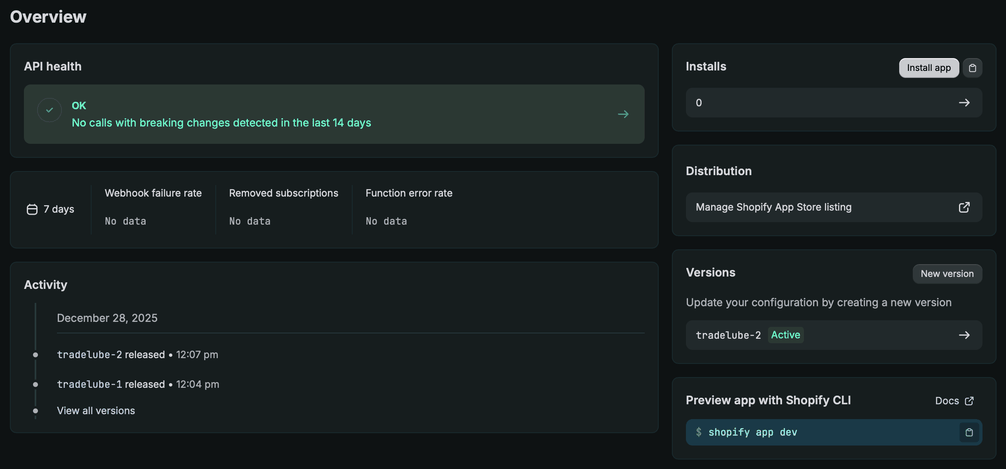1006x469 pixels.
Task: Click the green checkmark icon in API health
Action: 49,110
